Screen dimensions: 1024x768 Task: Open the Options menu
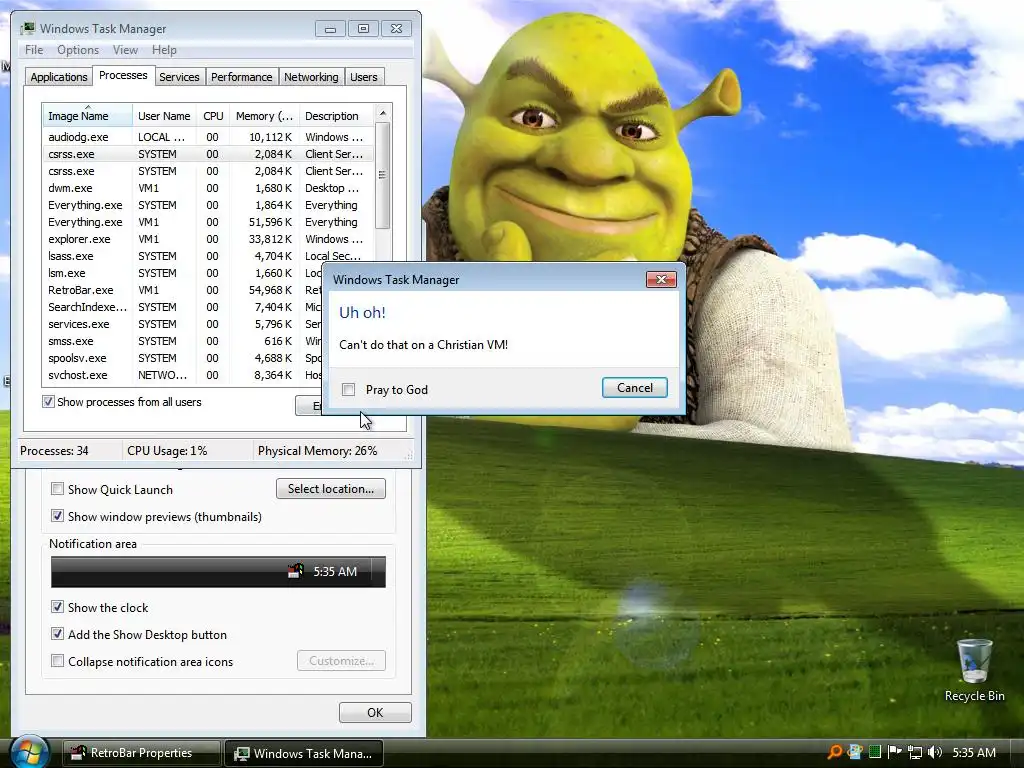click(78, 50)
